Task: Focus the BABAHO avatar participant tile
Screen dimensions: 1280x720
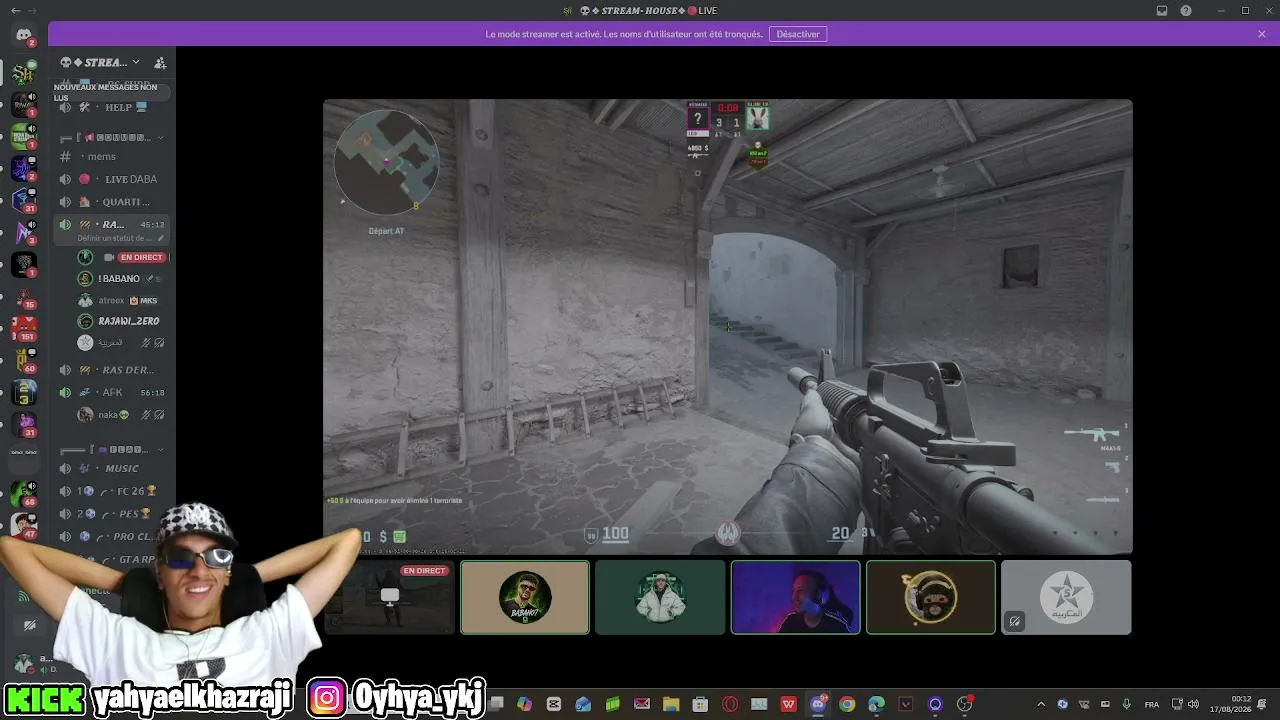Action: tap(525, 597)
